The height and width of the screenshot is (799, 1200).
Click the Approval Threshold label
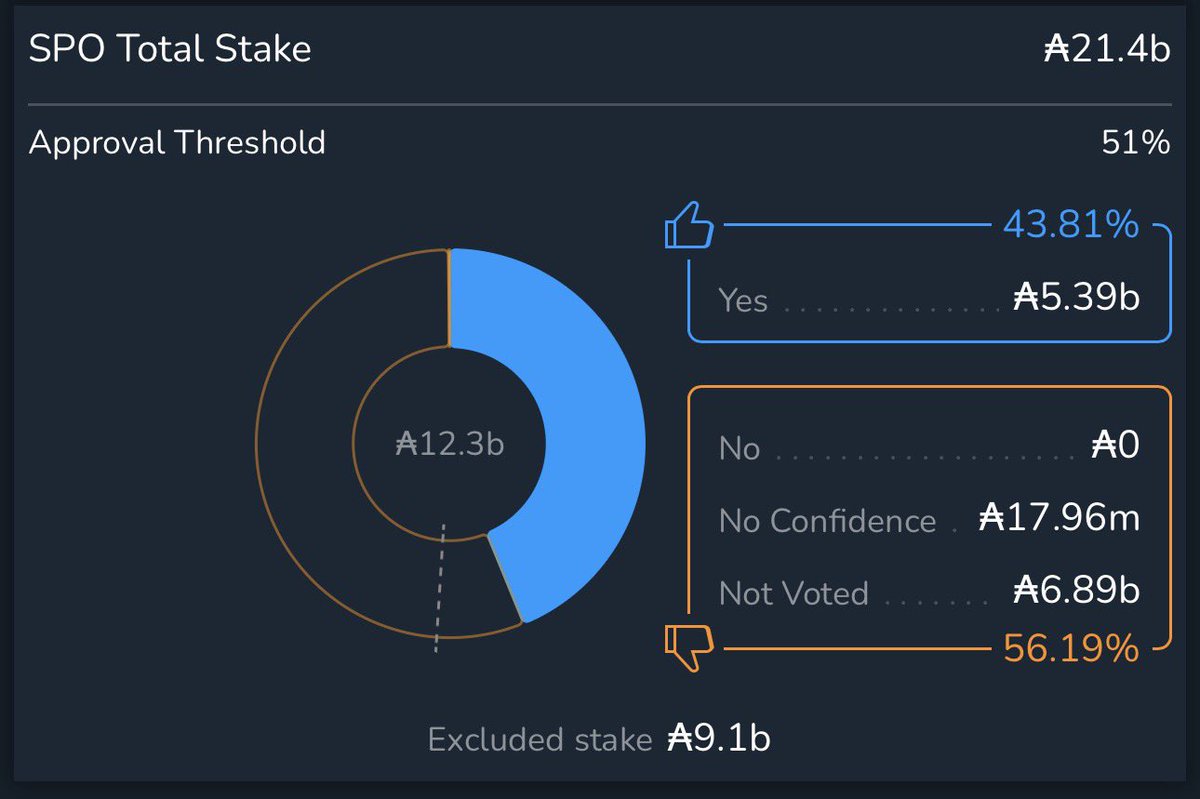[x=177, y=142]
